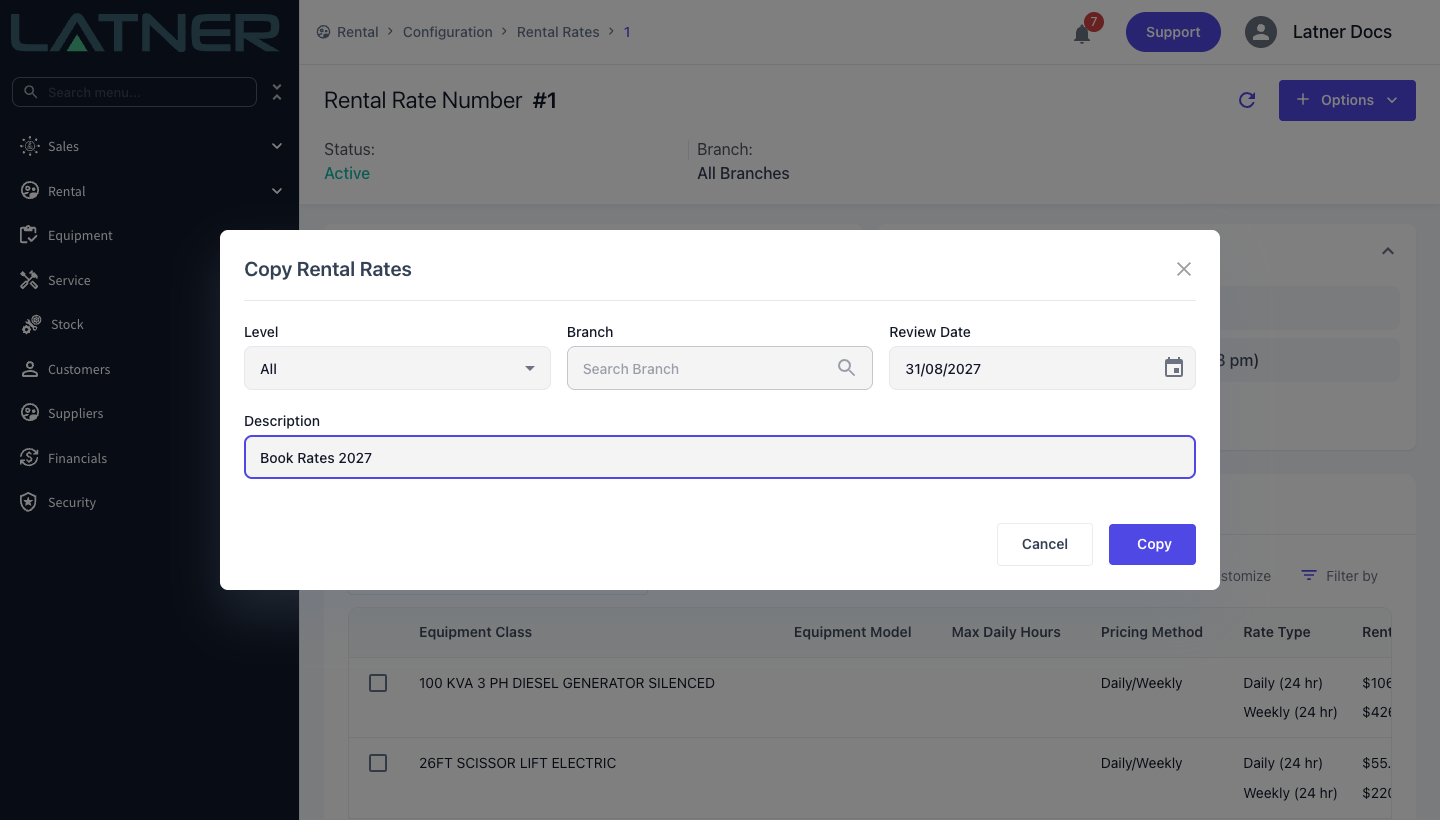The height and width of the screenshot is (820, 1440).
Task: Click the Copy button
Action: pyautogui.click(x=1152, y=544)
